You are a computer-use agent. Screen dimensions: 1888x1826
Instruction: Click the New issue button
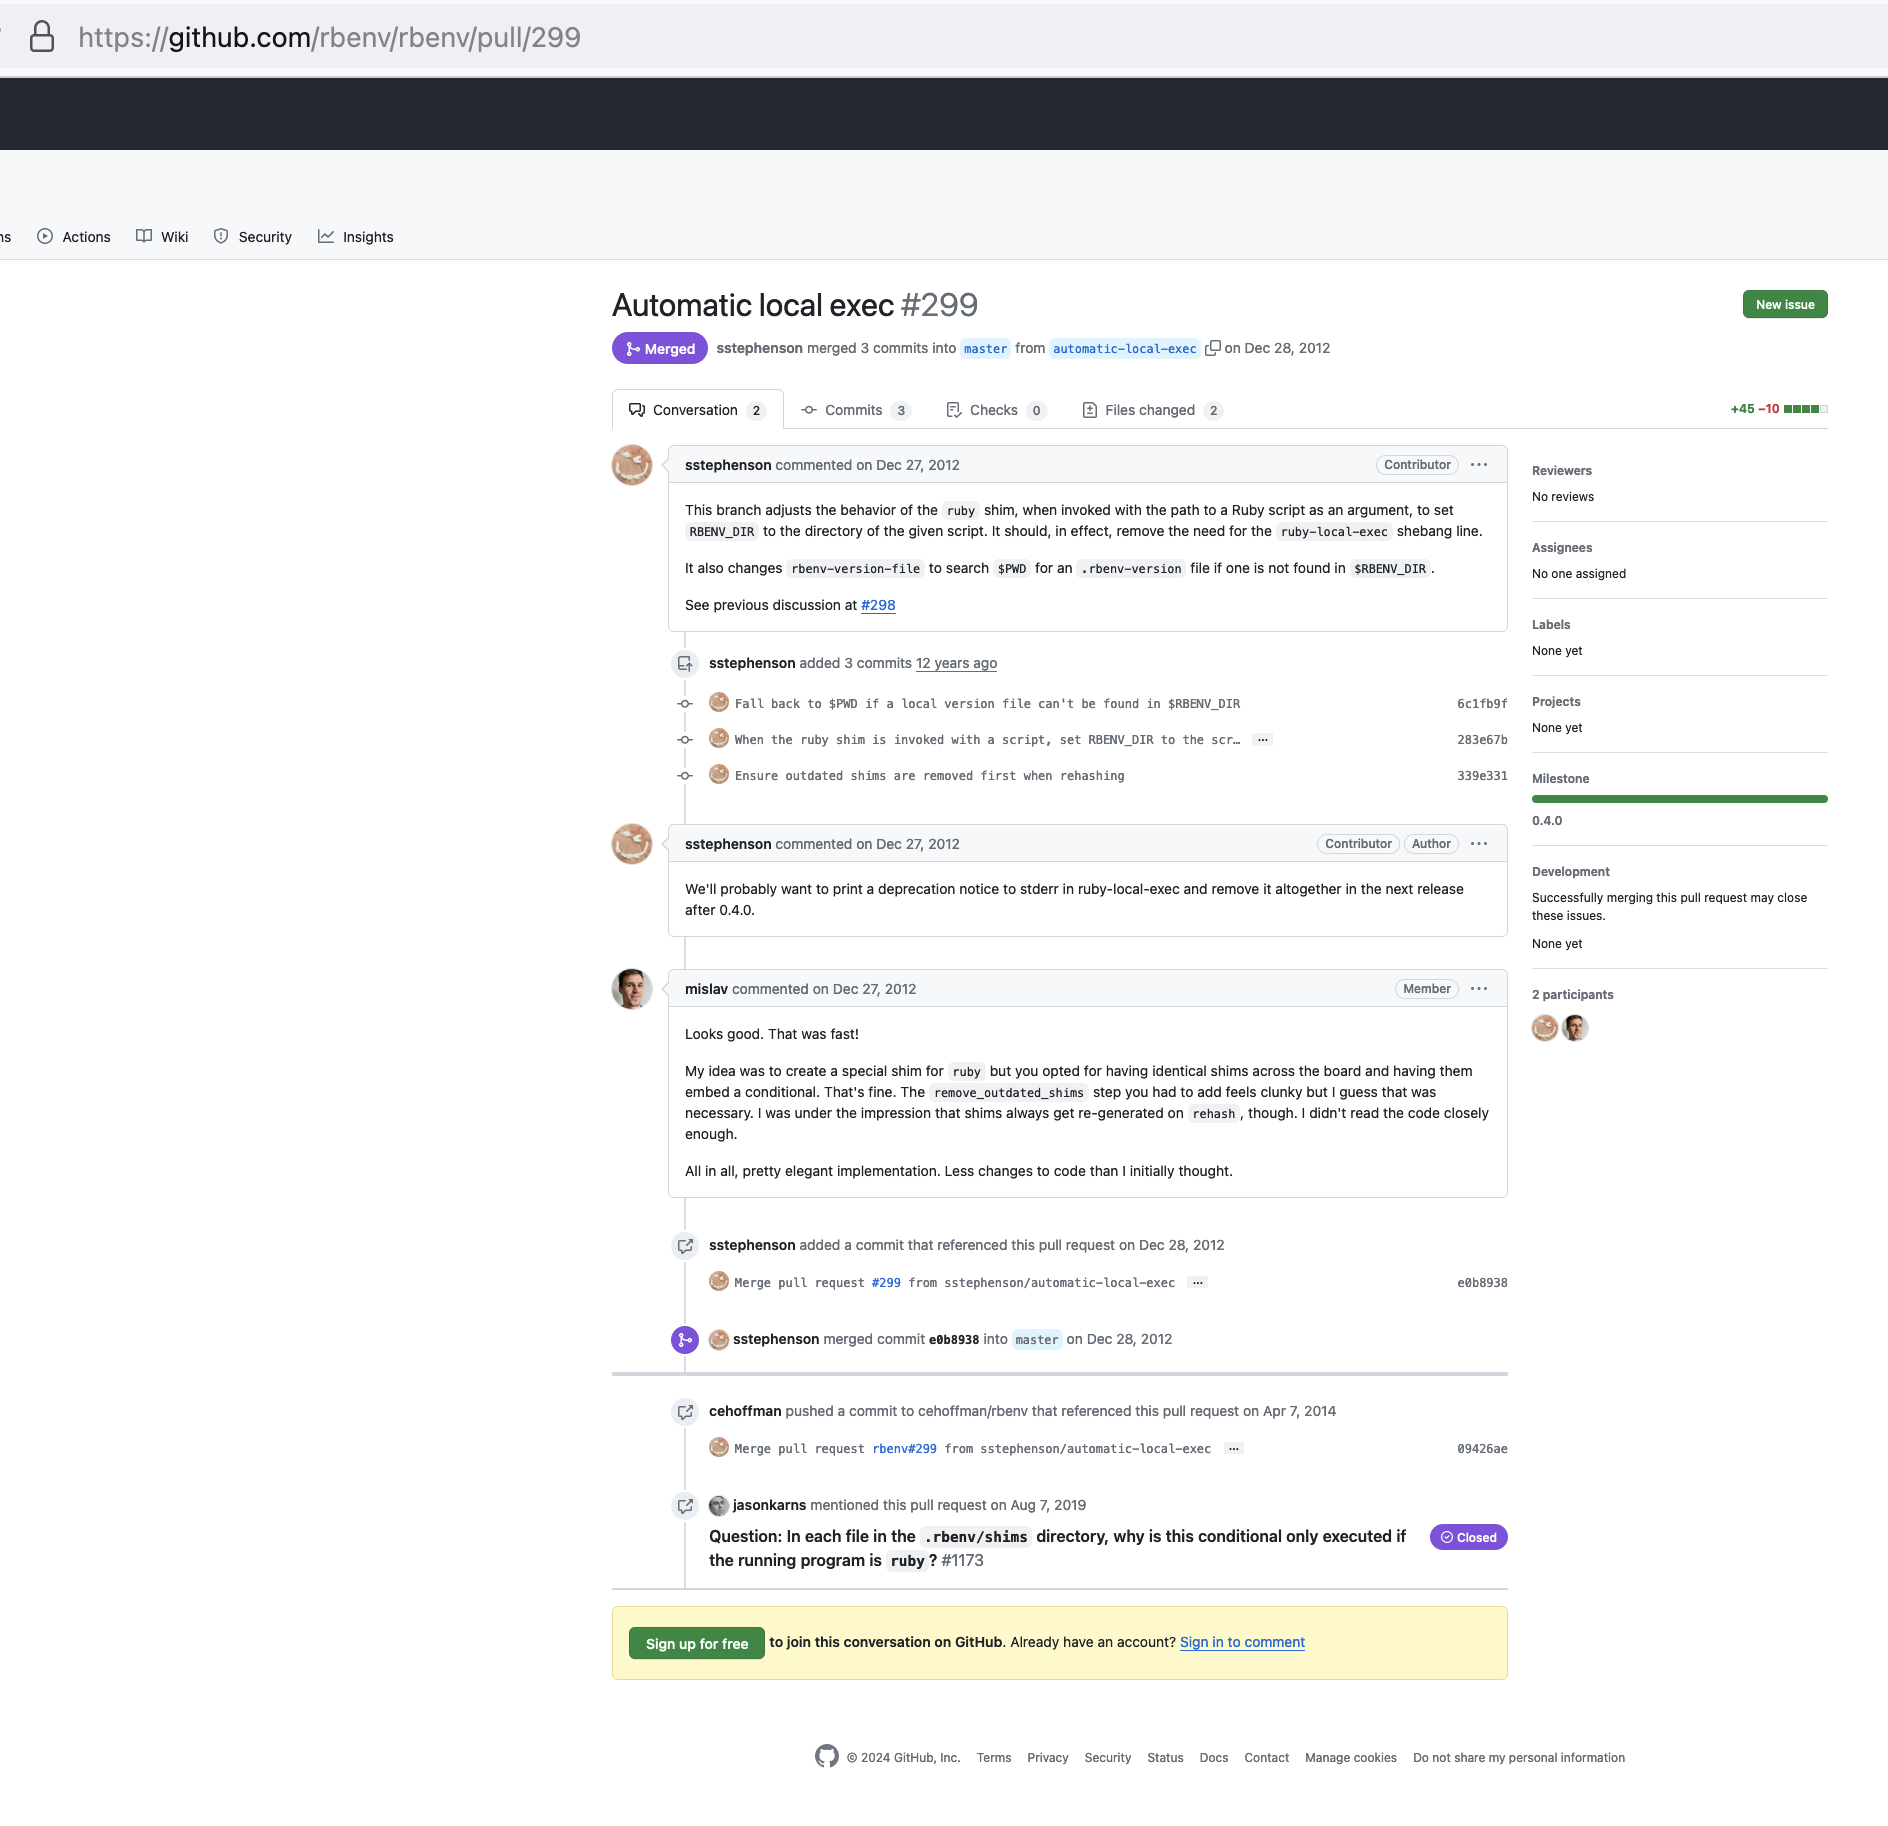pyautogui.click(x=1785, y=304)
